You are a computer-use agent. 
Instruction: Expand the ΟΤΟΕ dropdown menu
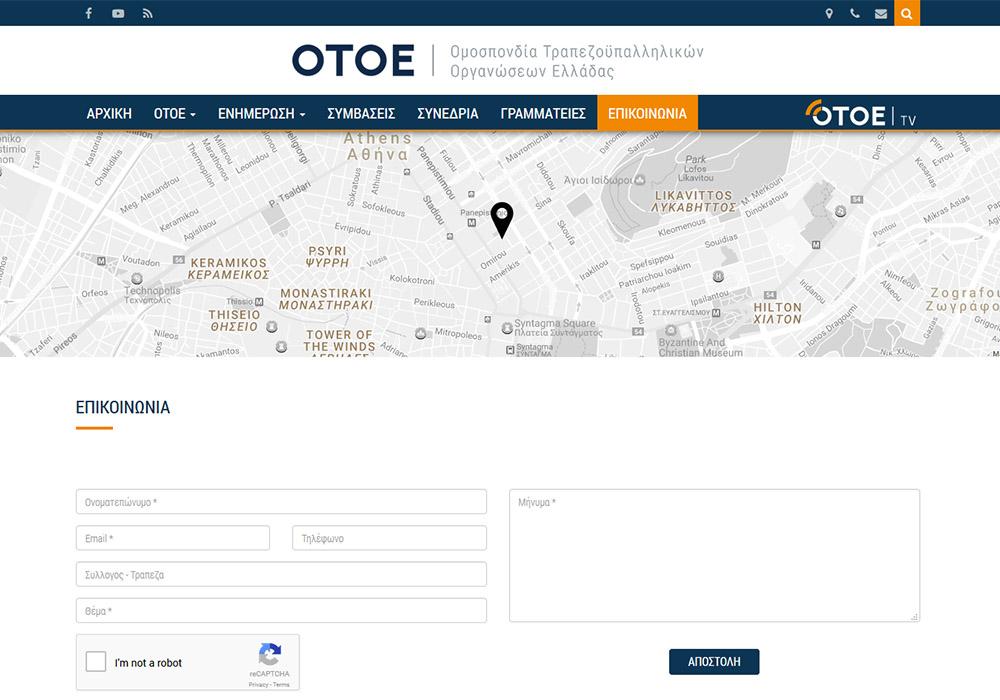click(x=174, y=113)
